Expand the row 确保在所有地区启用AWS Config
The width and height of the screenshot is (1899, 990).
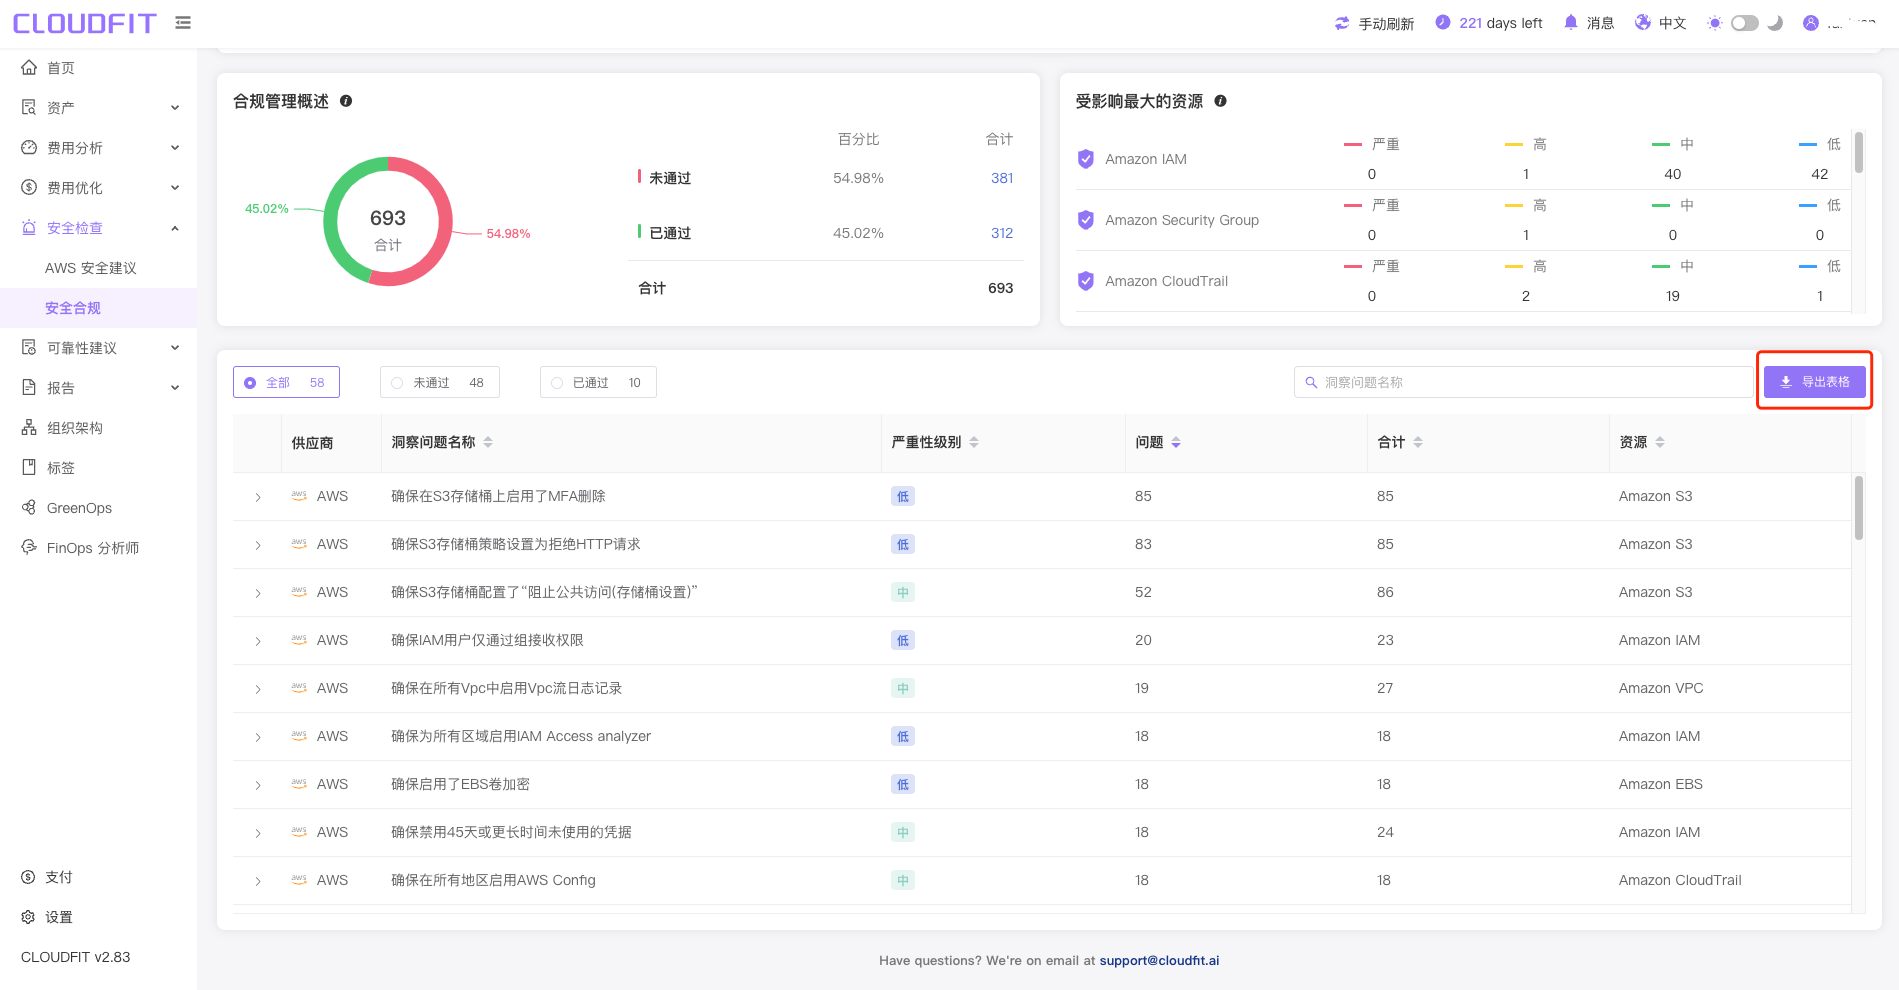258,881
